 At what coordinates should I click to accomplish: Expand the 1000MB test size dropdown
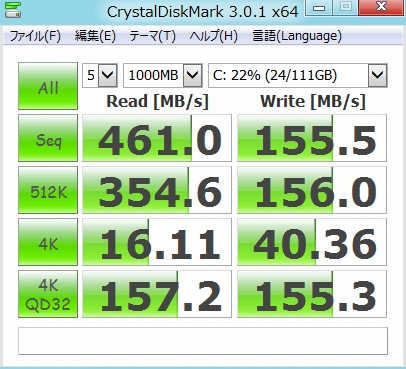[163, 75]
